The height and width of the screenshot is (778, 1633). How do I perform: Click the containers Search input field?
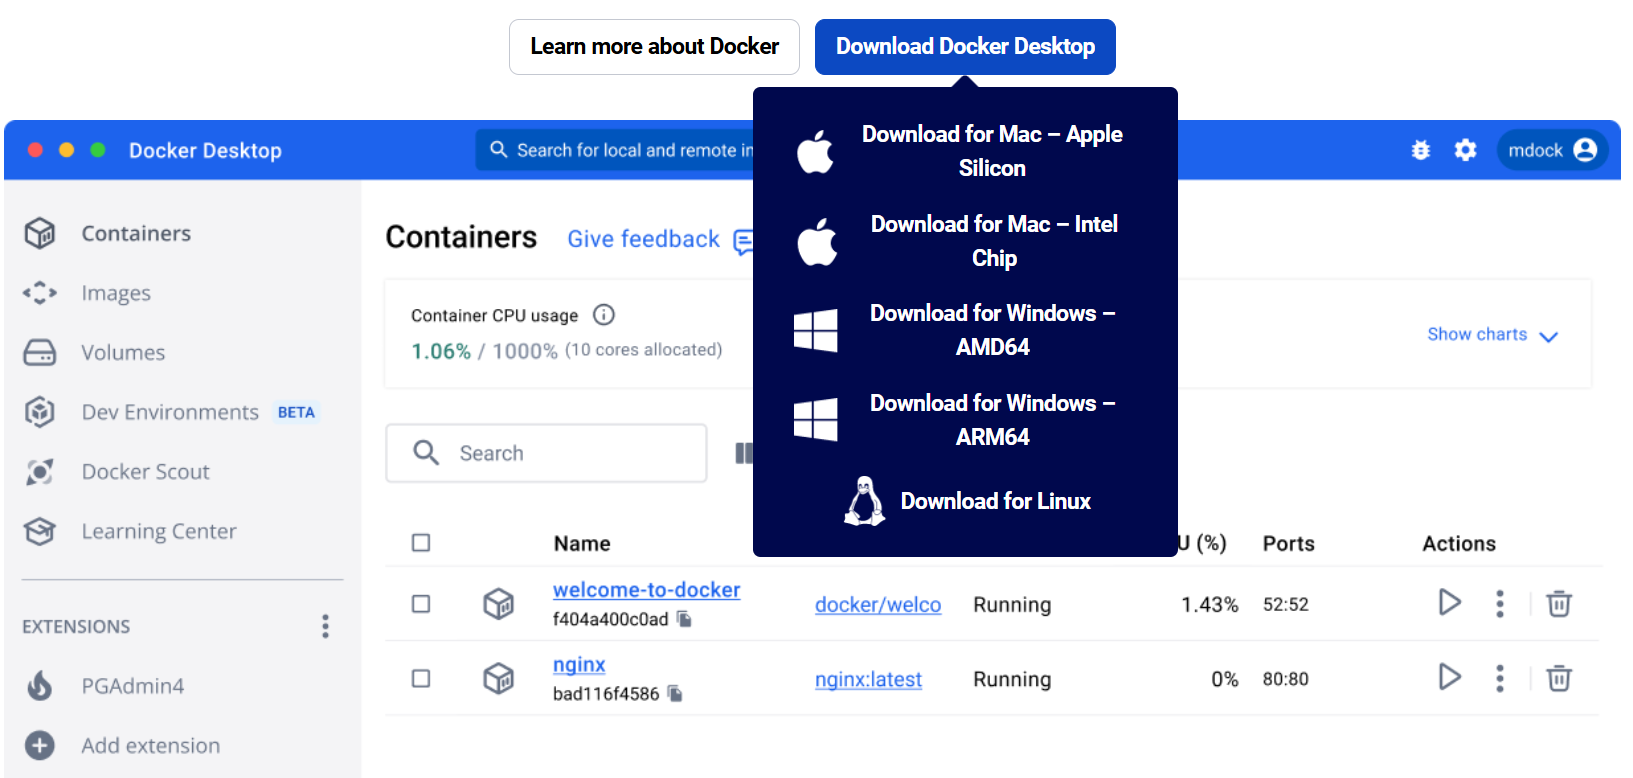[546, 453]
